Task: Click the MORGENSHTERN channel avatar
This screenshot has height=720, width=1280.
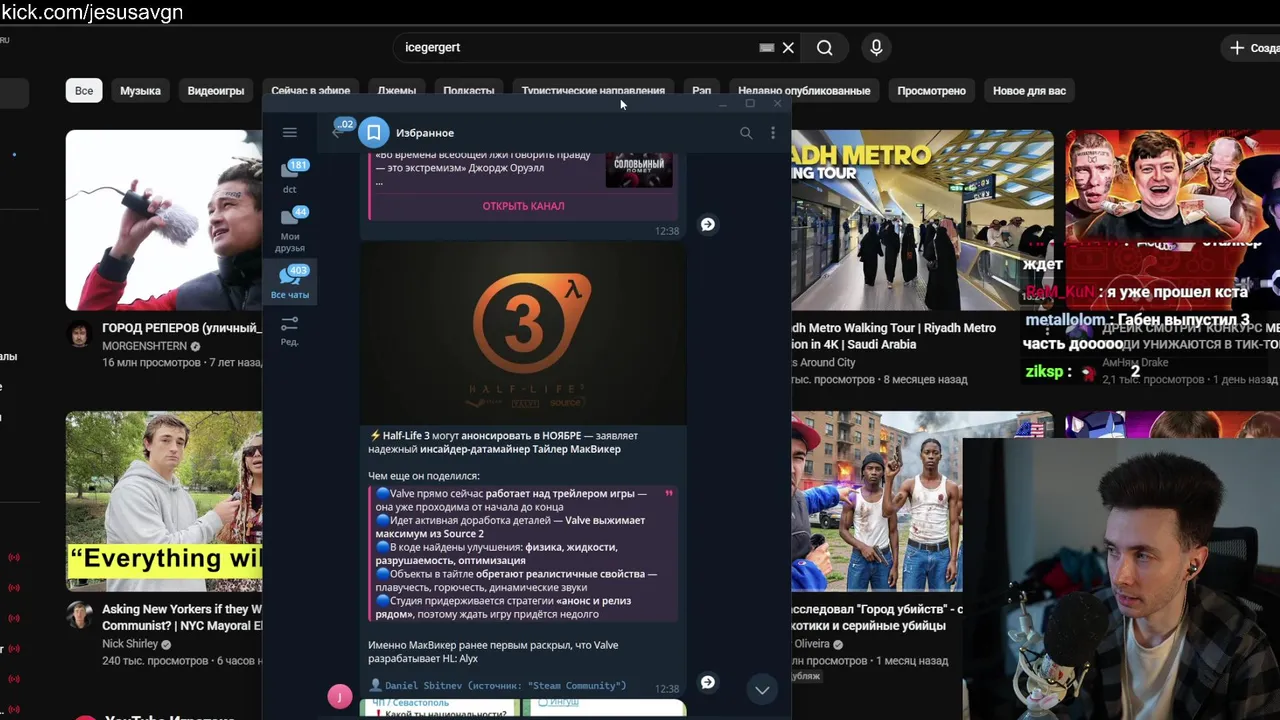Action: [80, 334]
